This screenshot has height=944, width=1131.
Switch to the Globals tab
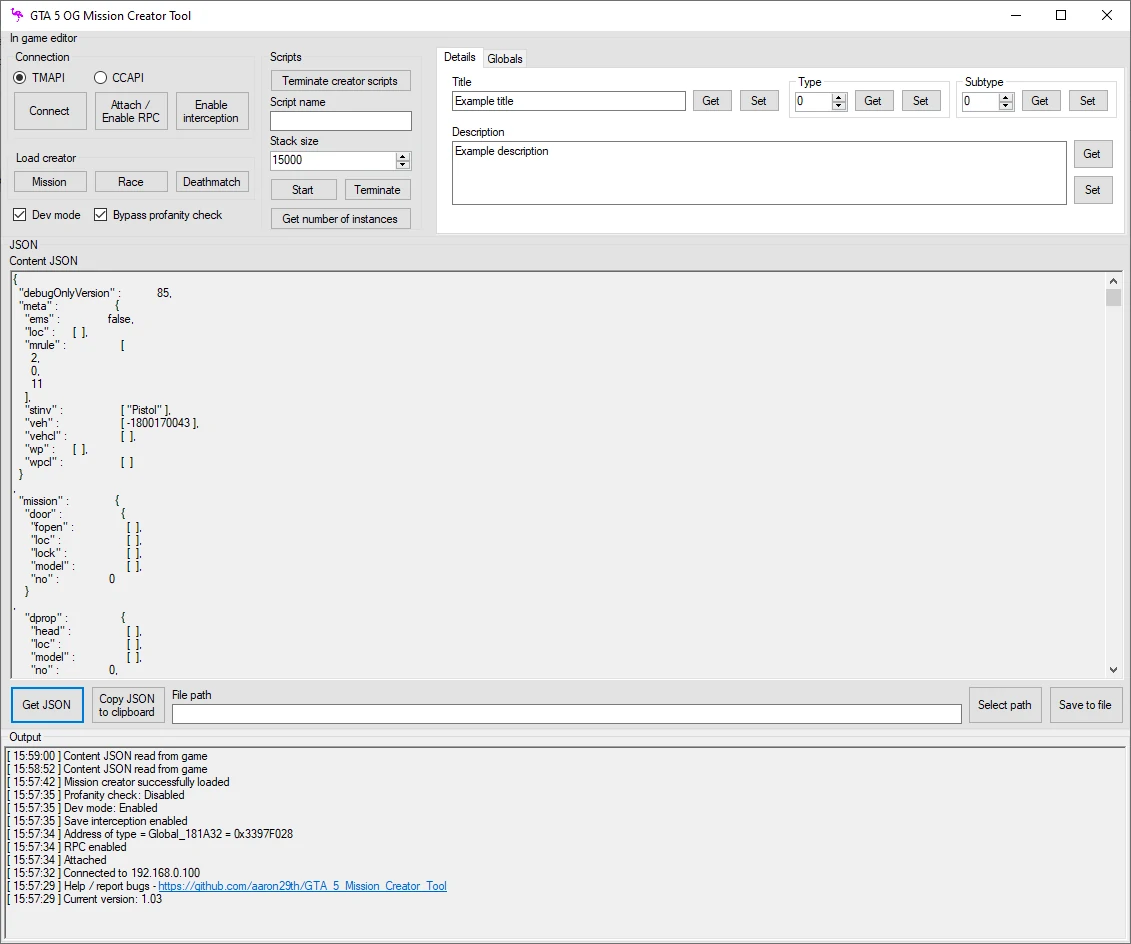(504, 58)
